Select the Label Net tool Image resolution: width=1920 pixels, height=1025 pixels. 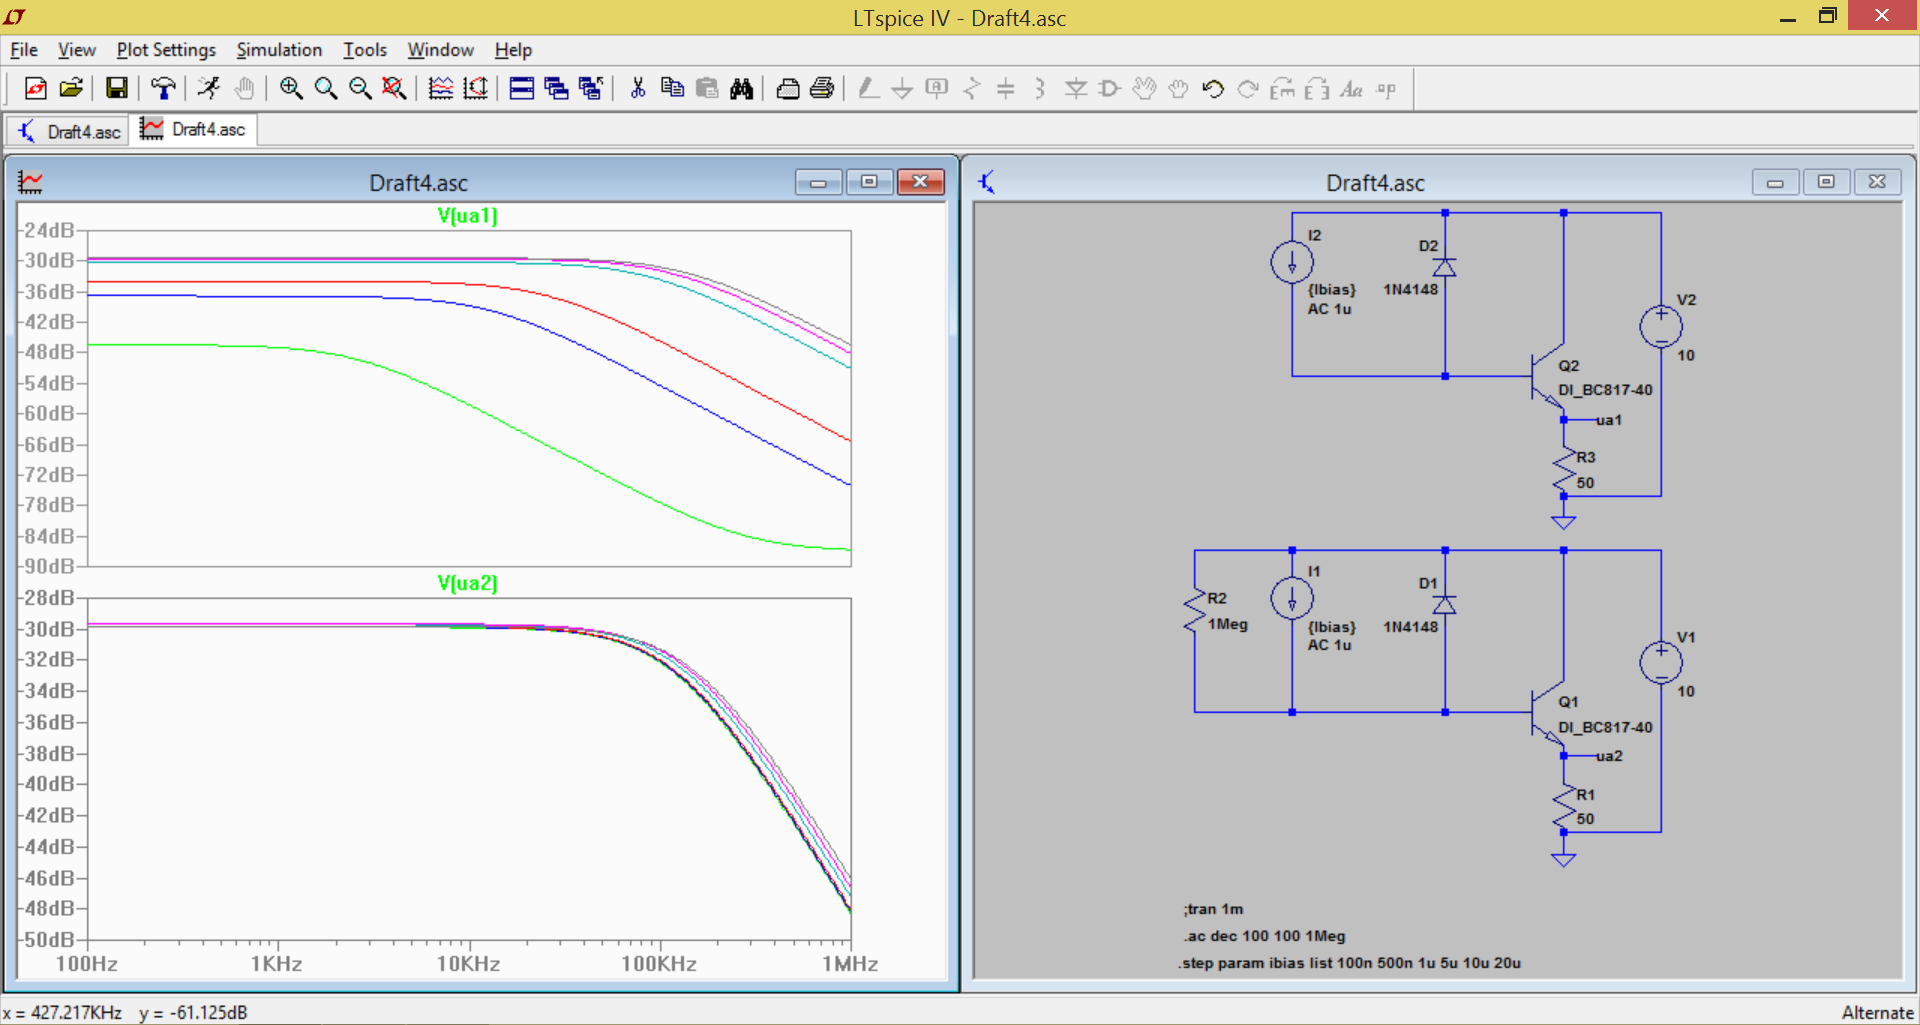937,89
